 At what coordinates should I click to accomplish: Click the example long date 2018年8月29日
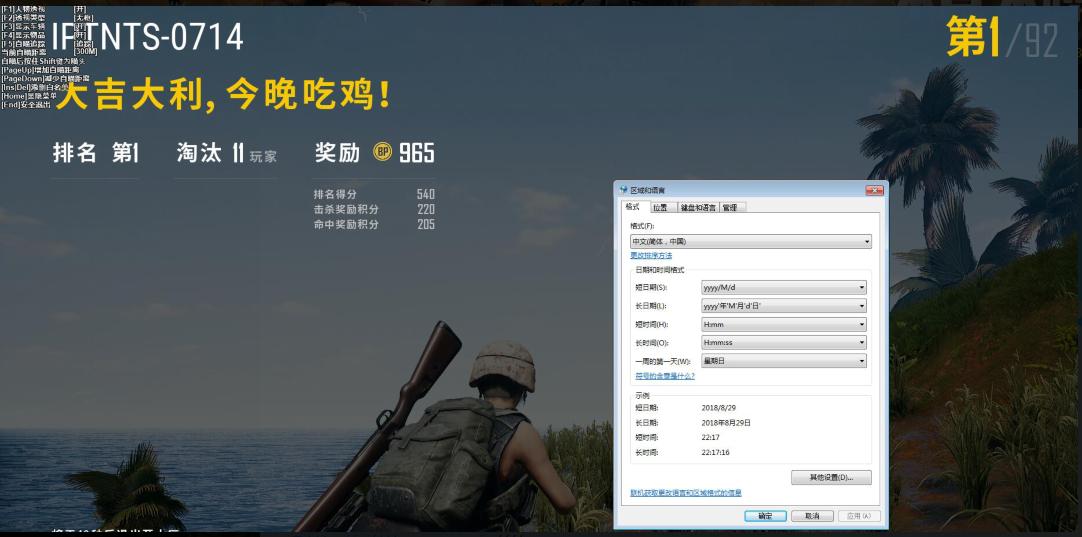tap(726, 422)
